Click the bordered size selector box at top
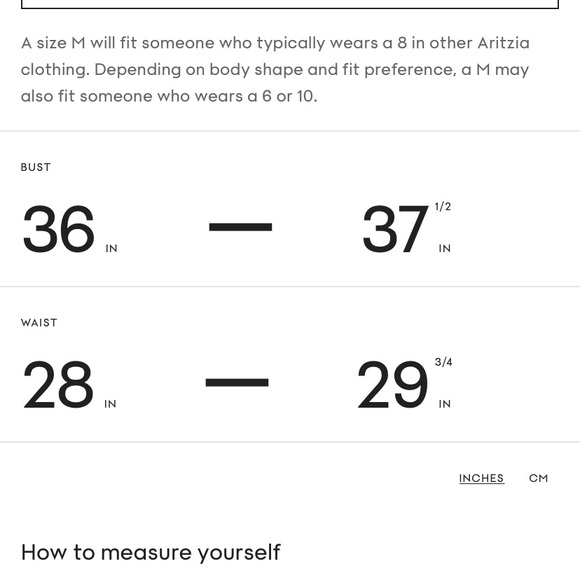580x580 pixels. (290, 4)
